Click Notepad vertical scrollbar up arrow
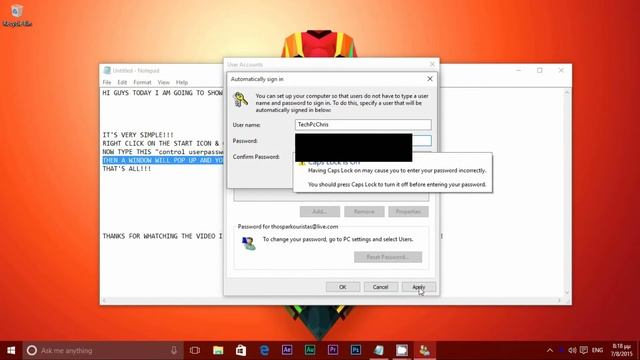This screenshot has width=640, height=360. click(x=567, y=93)
